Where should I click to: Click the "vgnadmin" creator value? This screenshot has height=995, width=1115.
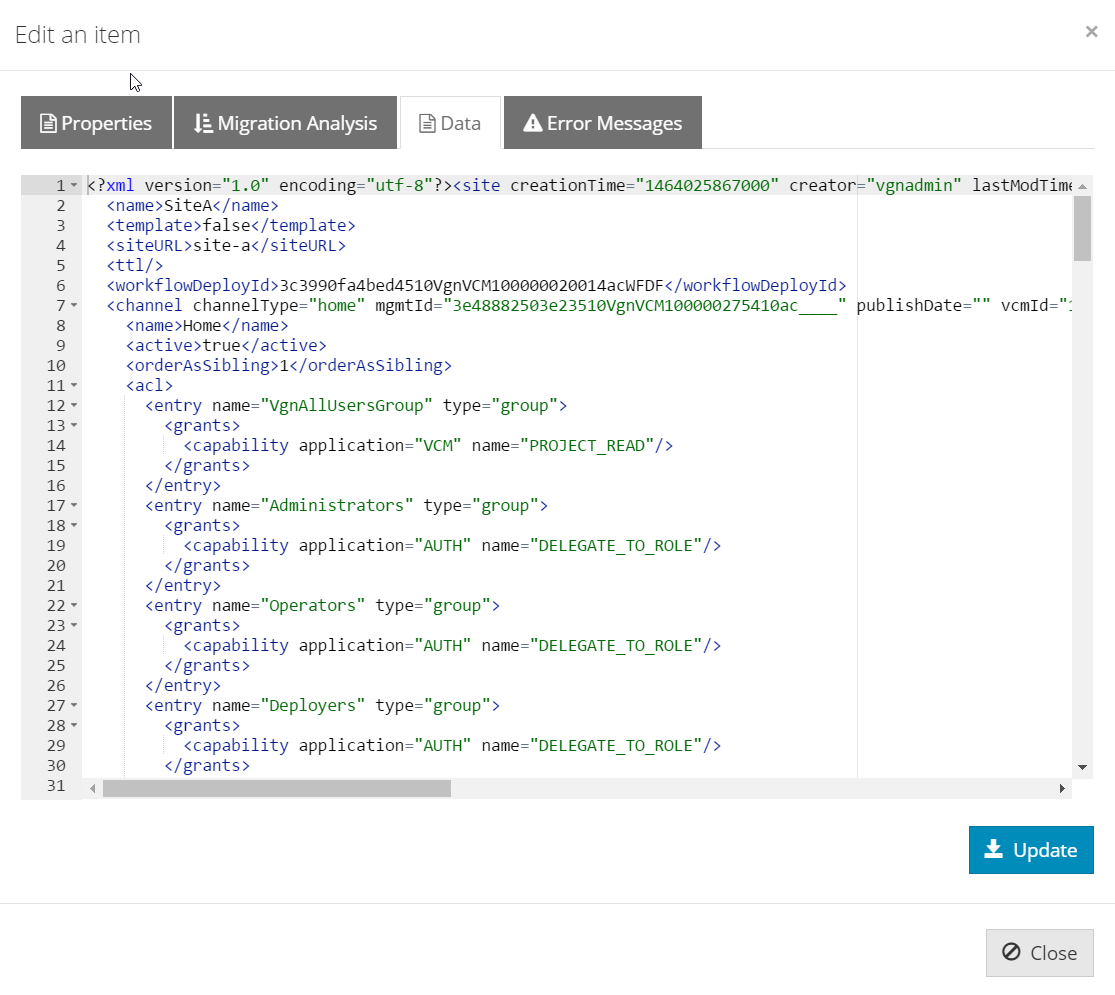click(x=914, y=186)
